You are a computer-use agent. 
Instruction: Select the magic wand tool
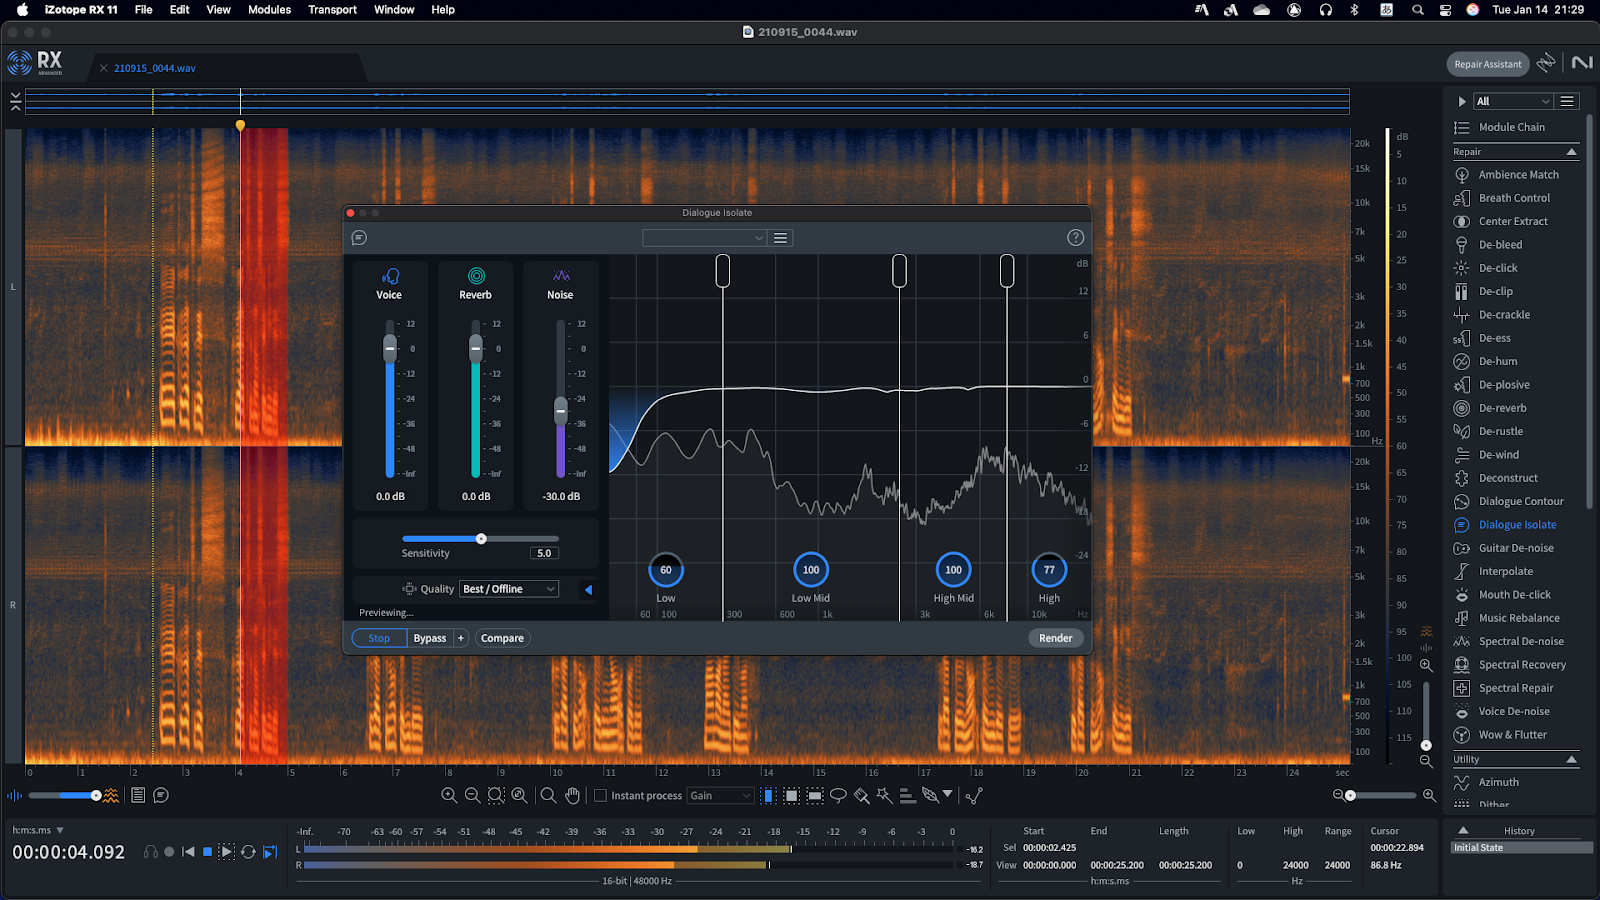[884, 795]
